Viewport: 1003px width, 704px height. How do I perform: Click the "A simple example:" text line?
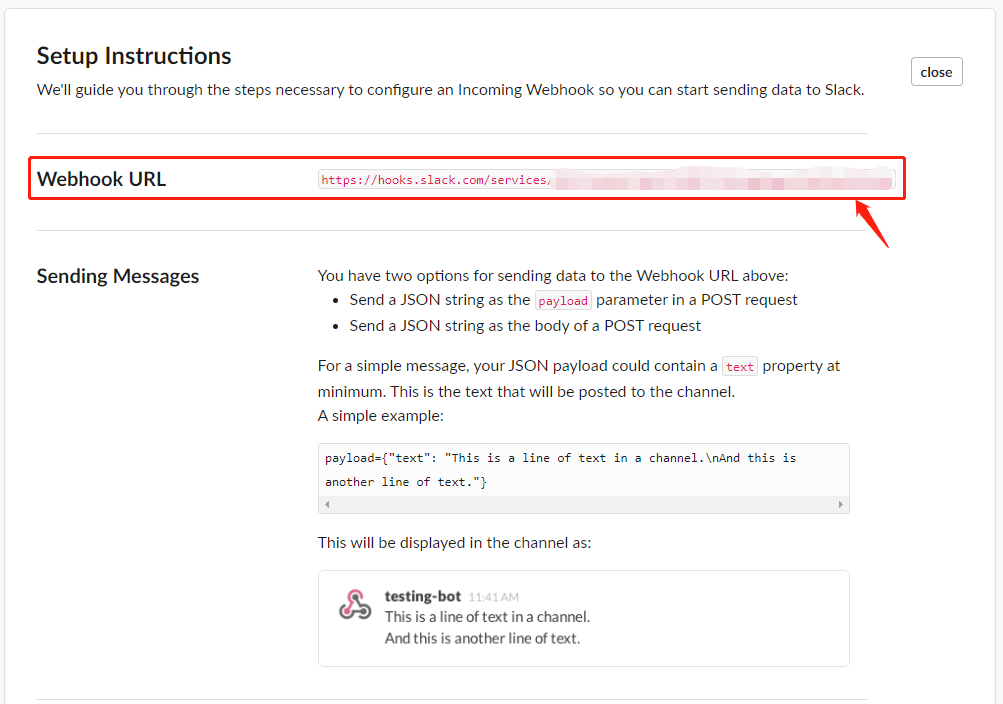point(381,416)
